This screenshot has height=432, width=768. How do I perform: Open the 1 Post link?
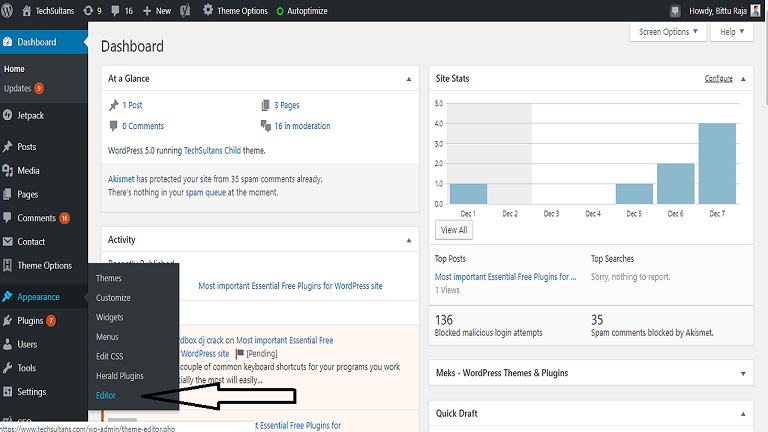point(132,105)
